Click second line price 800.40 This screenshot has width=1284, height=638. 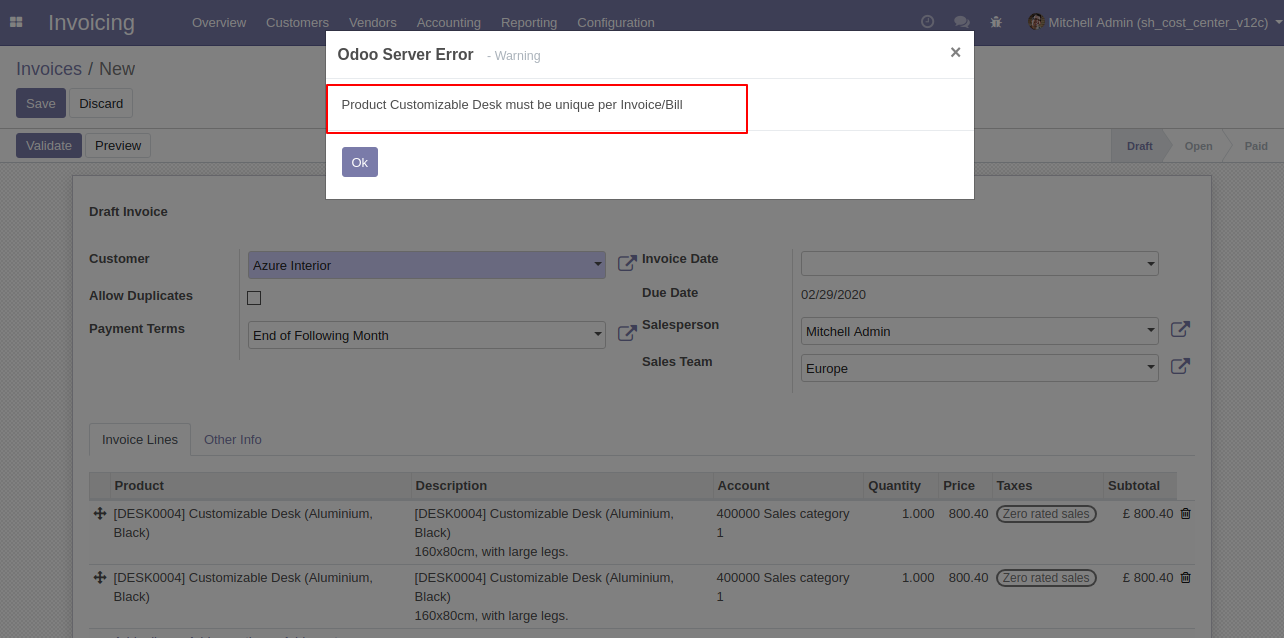click(x=968, y=578)
